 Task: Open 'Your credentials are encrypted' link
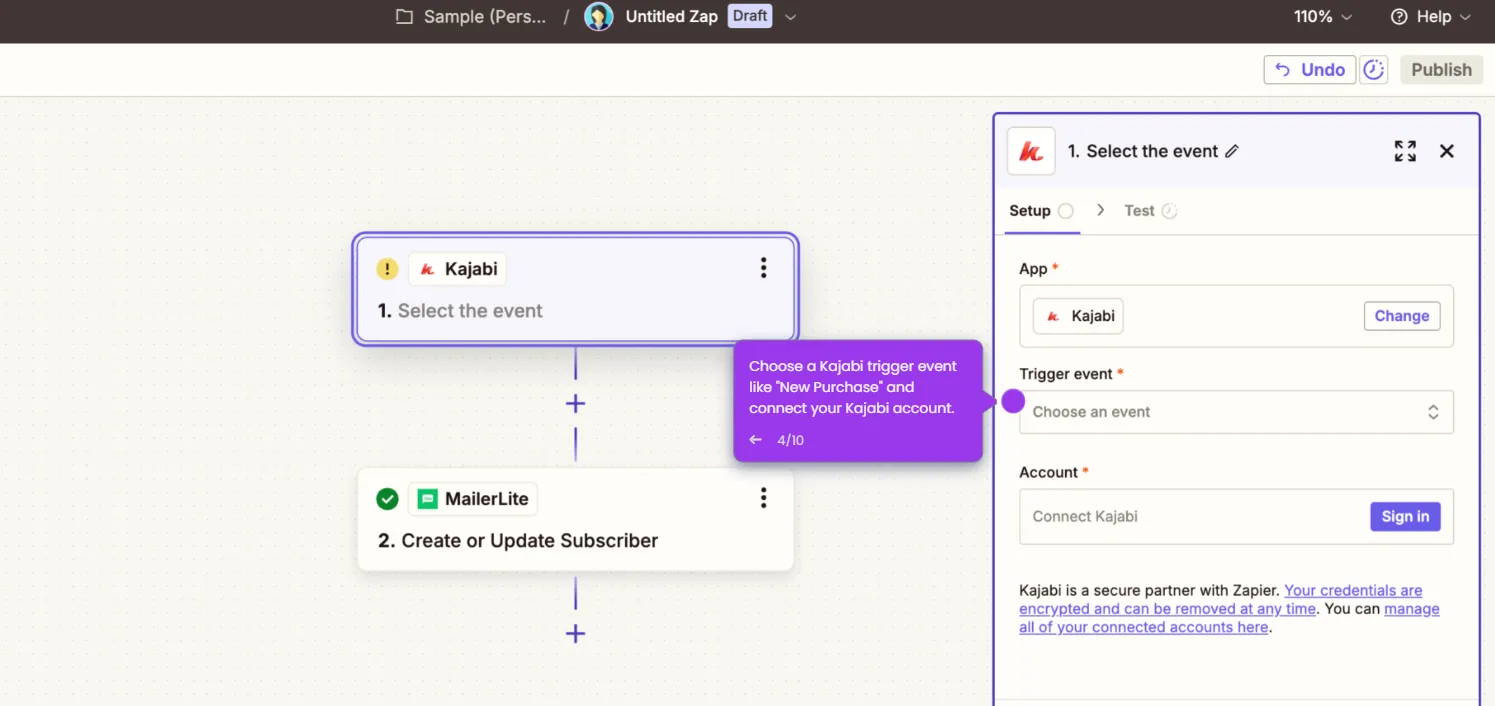point(1220,599)
